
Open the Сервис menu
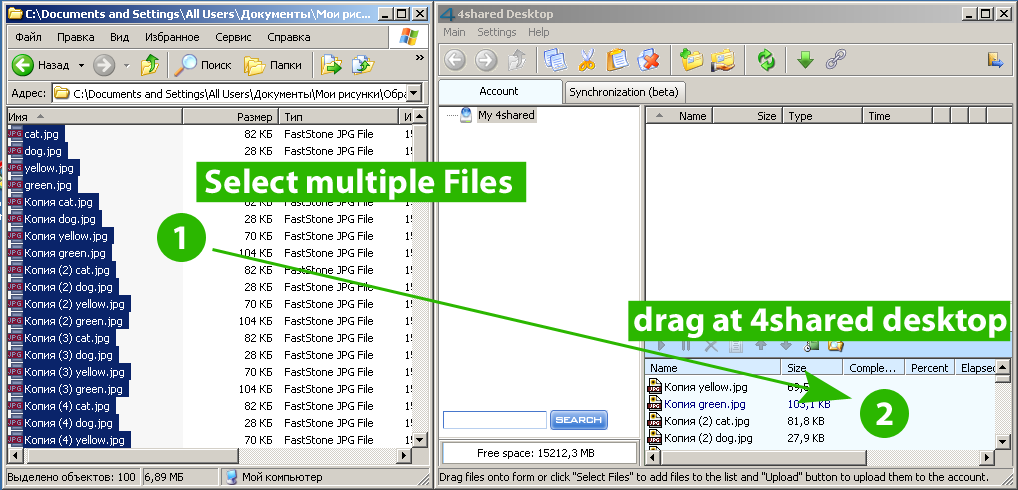[234, 37]
